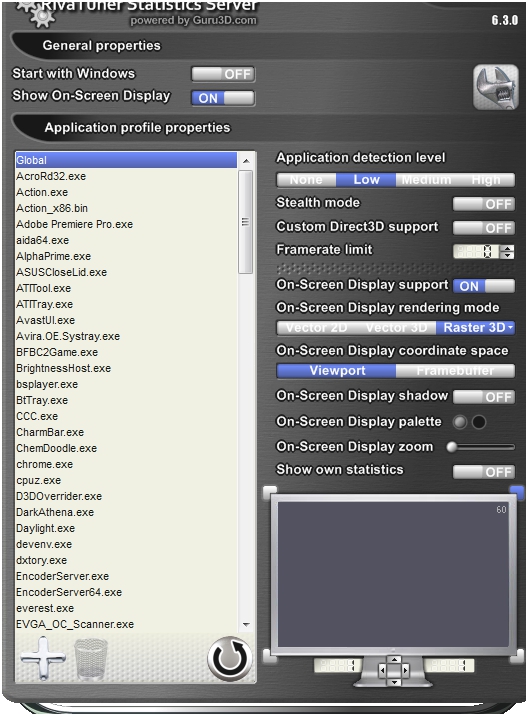Reset profile with the circular arrow icon
The height and width of the screenshot is (716, 528).
click(x=230, y=658)
